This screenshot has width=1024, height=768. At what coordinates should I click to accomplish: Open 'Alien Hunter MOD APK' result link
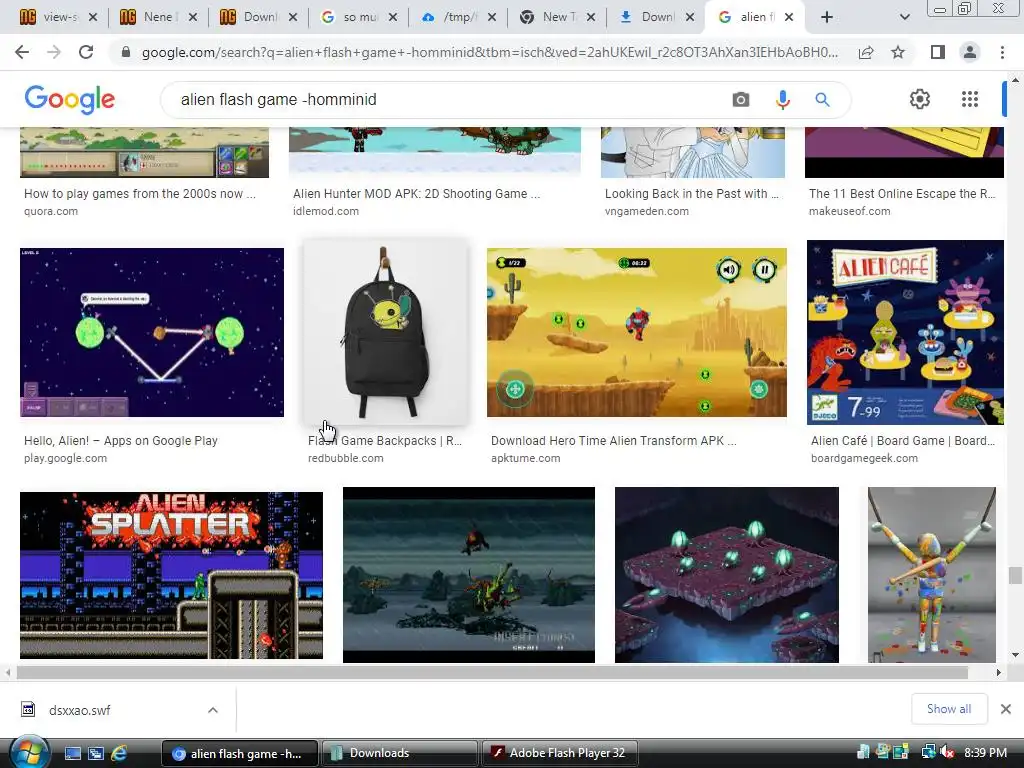[417, 193]
